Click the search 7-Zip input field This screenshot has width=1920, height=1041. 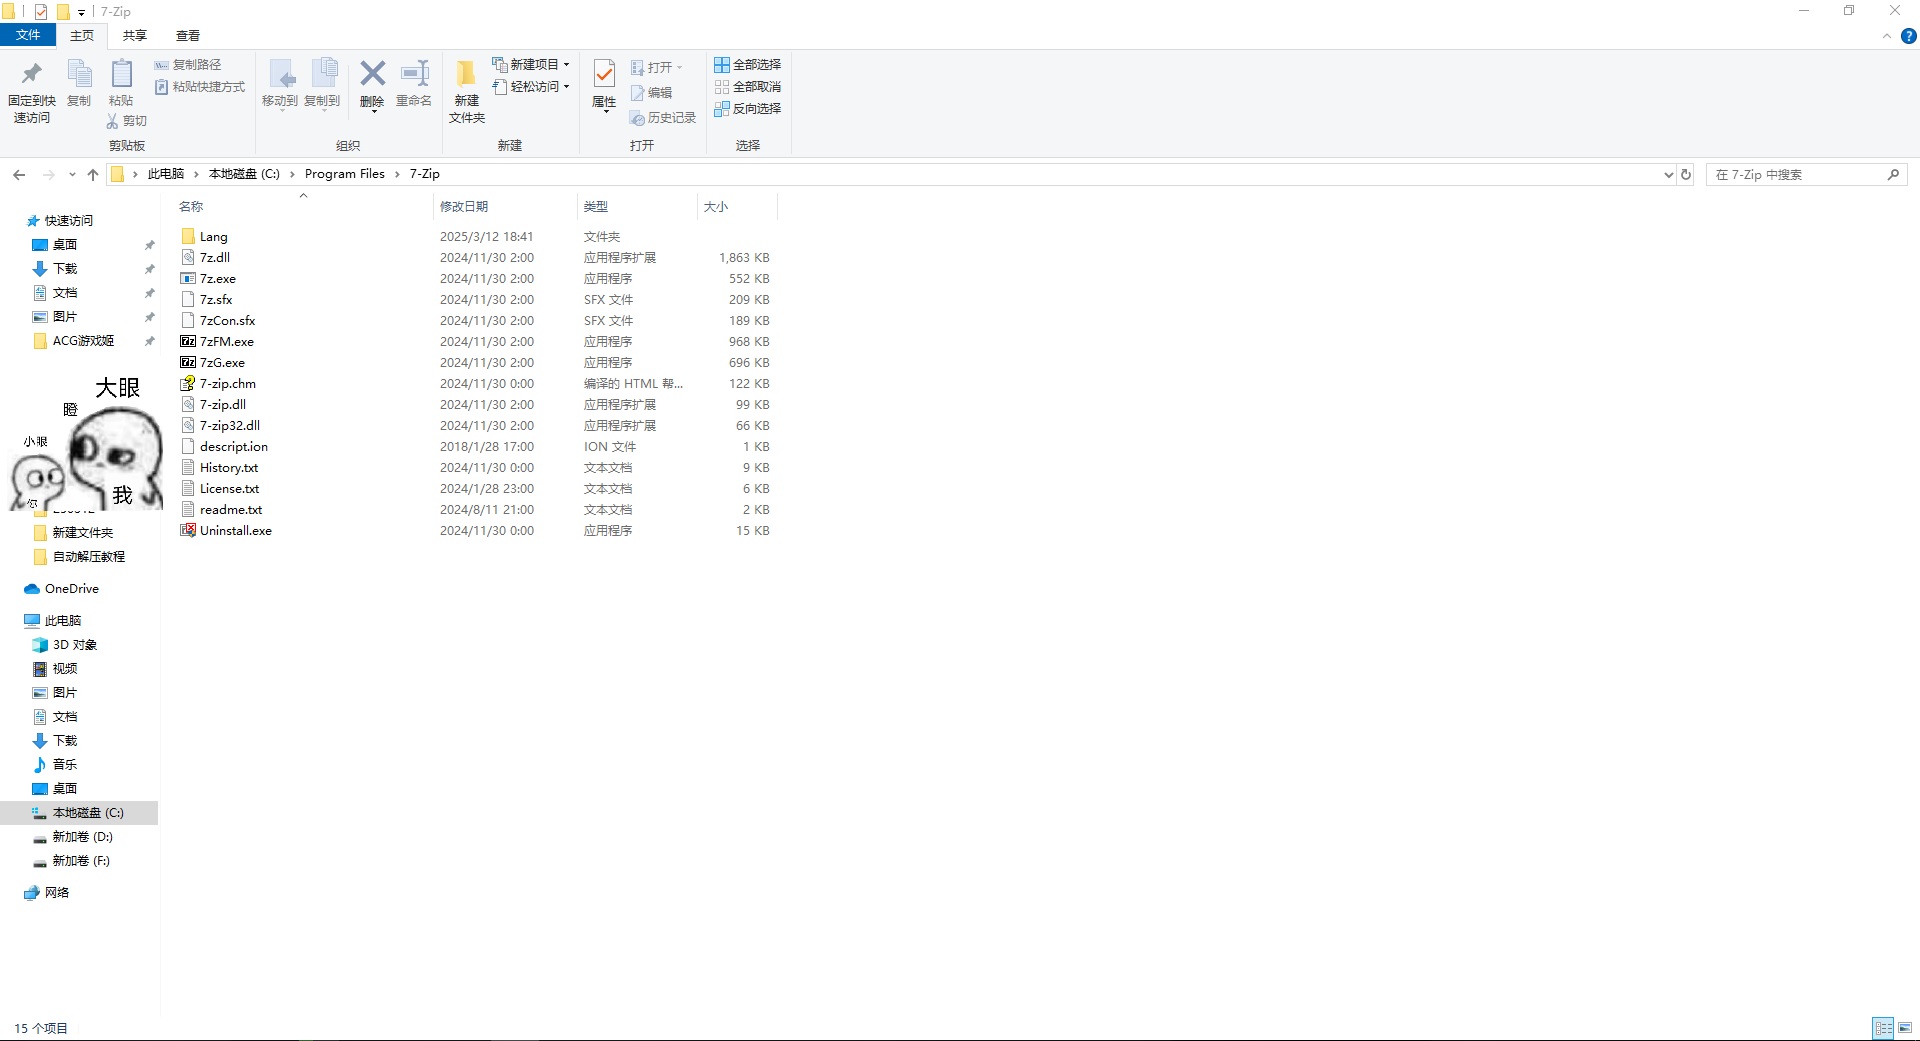pyautogui.click(x=1795, y=175)
